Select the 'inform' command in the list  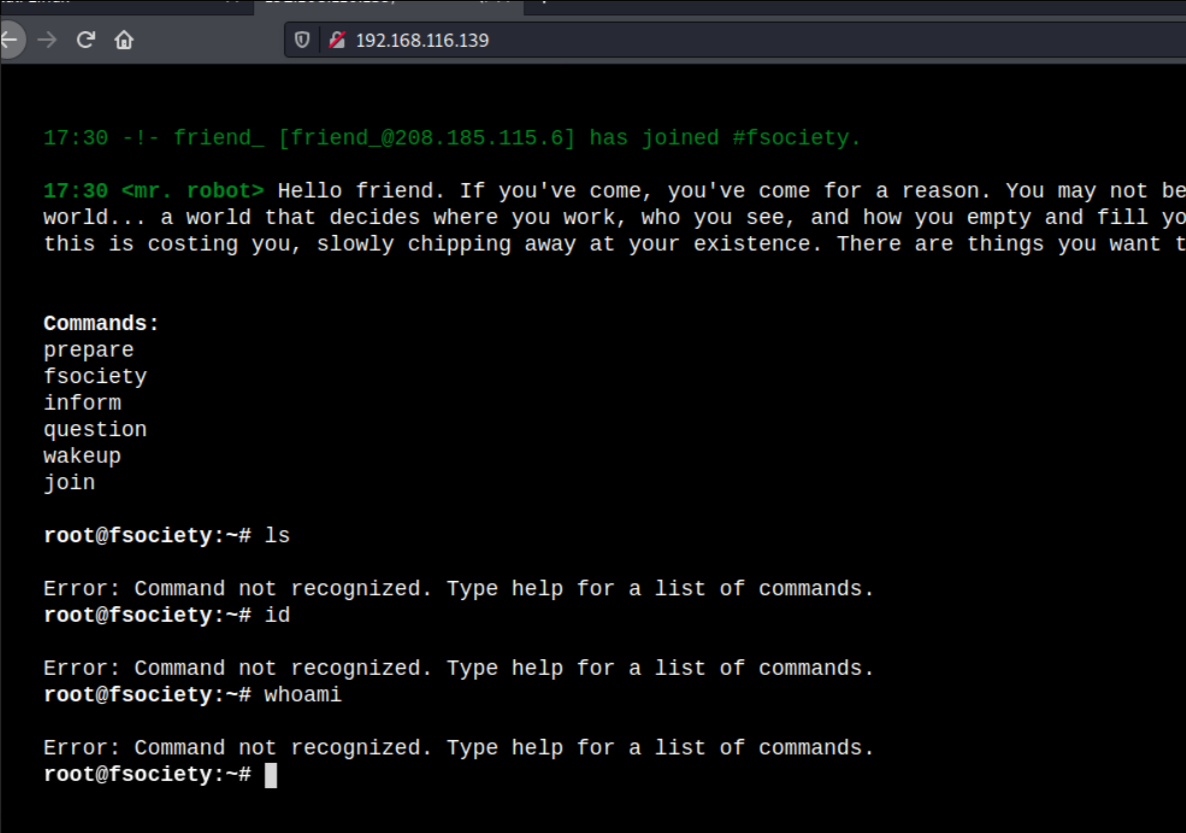pyautogui.click(x=82, y=403)
